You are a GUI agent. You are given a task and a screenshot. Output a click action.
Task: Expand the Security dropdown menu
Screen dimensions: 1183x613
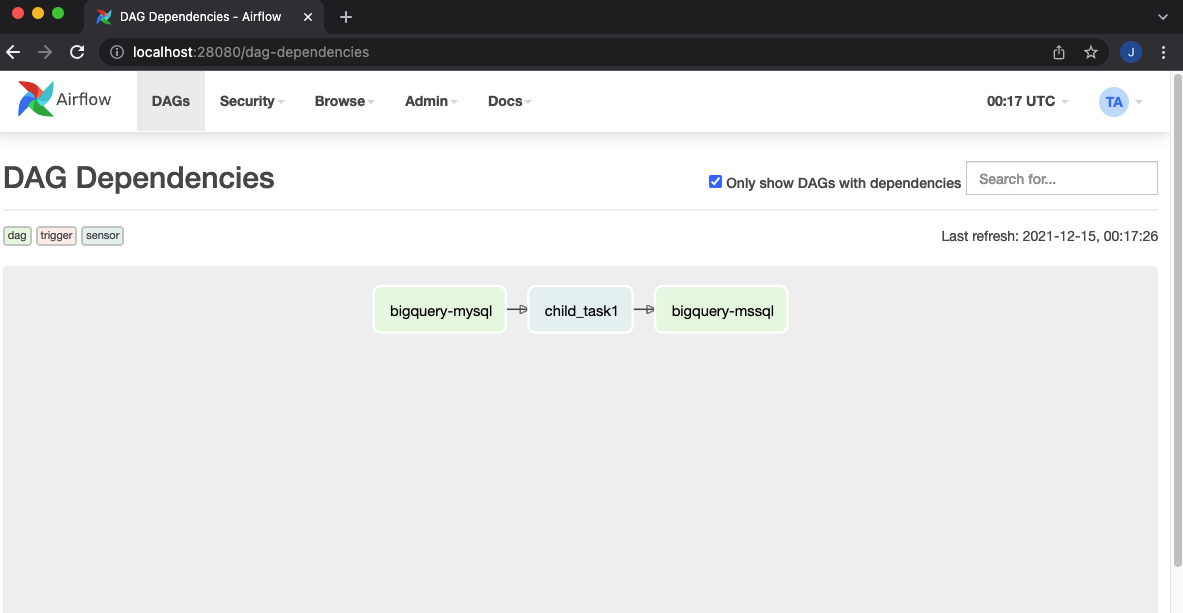click(x=252, y=101)
